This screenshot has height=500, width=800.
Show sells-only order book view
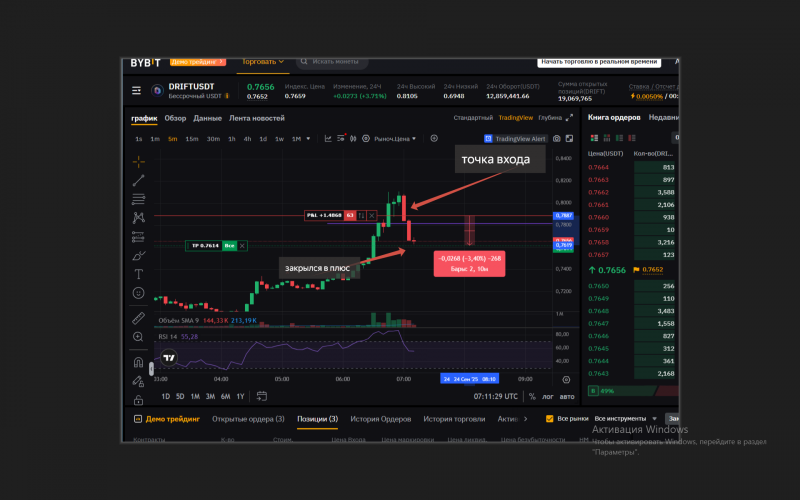pos(632,138)
